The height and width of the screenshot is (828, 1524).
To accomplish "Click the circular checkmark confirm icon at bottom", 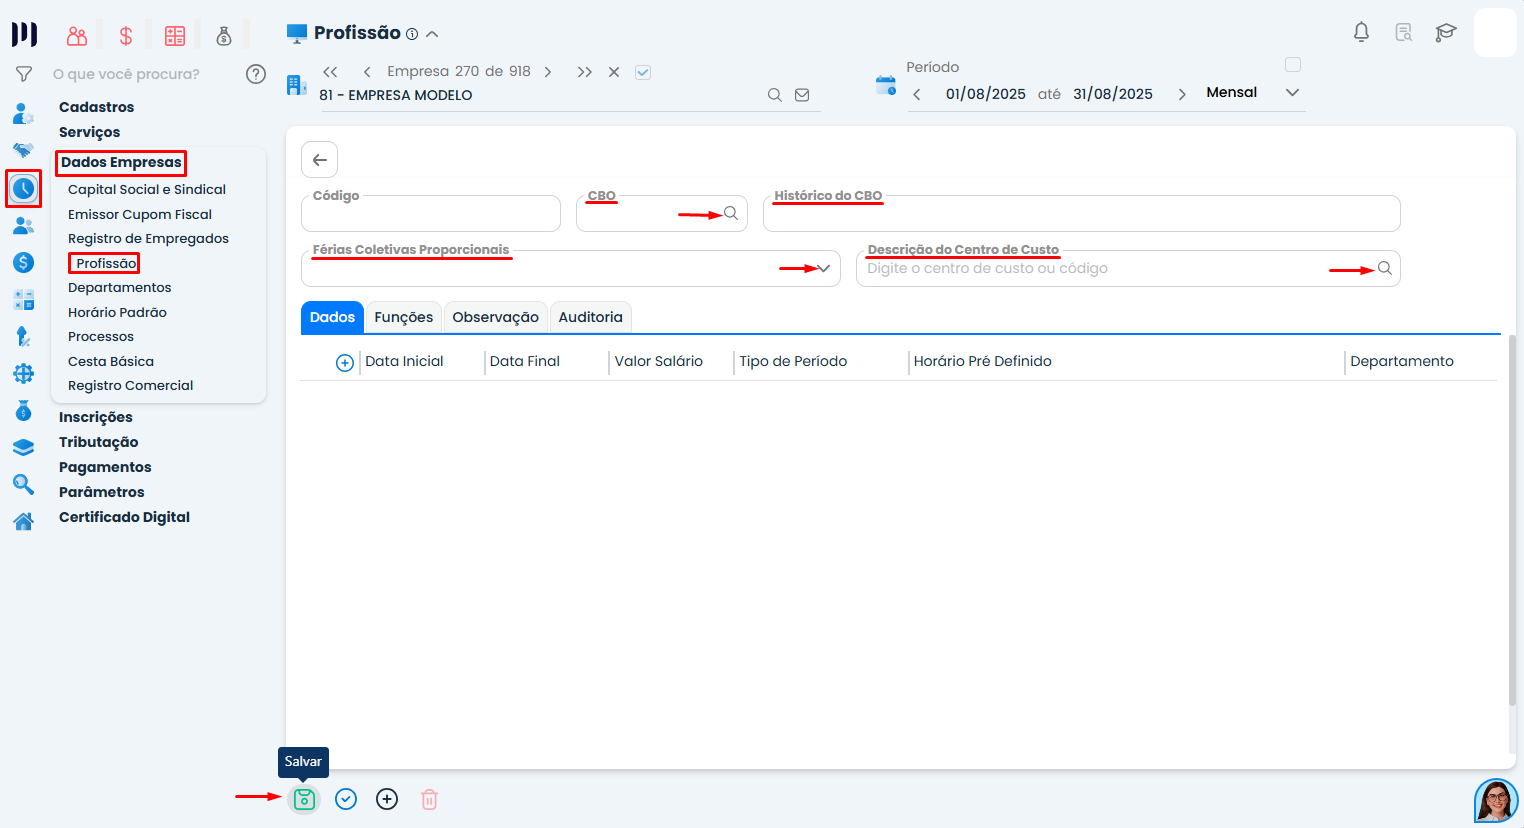I will click(346, 799).
